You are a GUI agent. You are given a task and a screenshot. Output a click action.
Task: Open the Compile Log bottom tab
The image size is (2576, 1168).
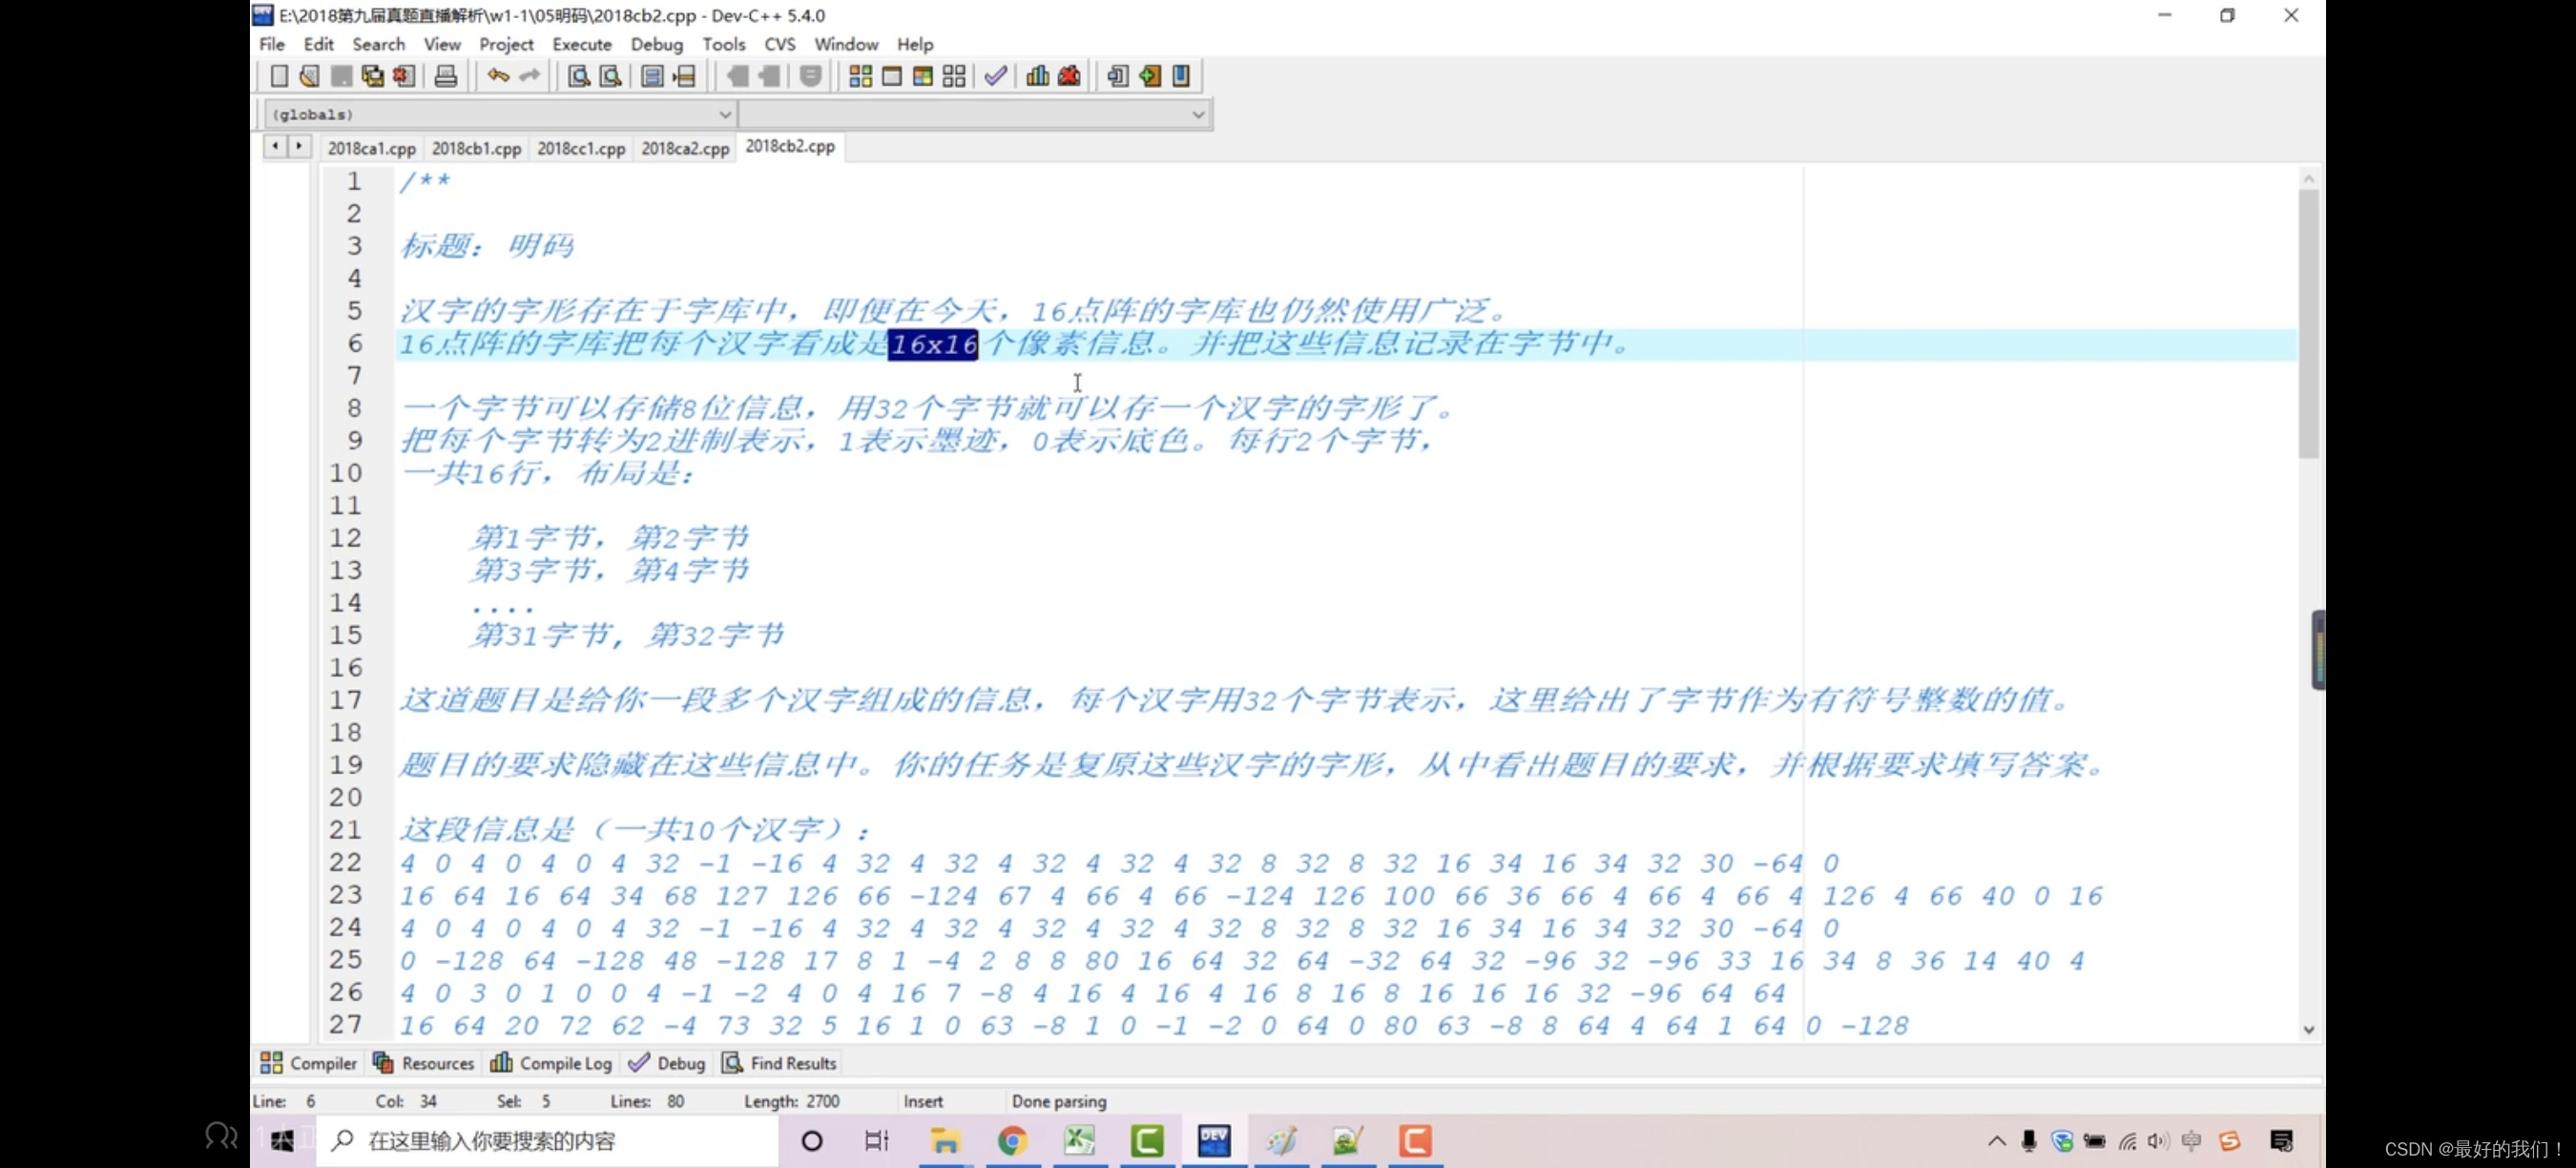coord(551,1063)
